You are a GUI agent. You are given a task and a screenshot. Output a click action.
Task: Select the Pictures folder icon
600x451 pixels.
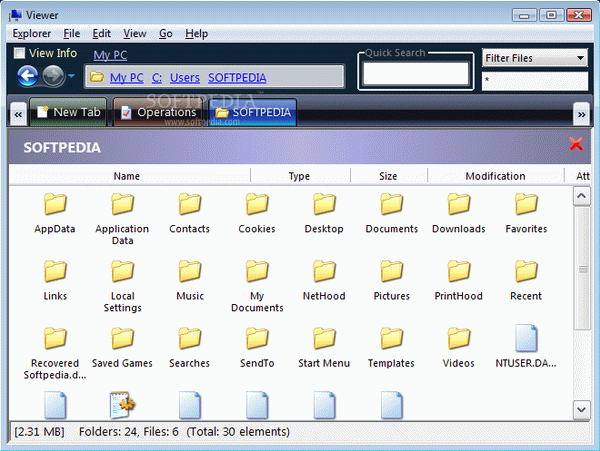coord(391,271)
